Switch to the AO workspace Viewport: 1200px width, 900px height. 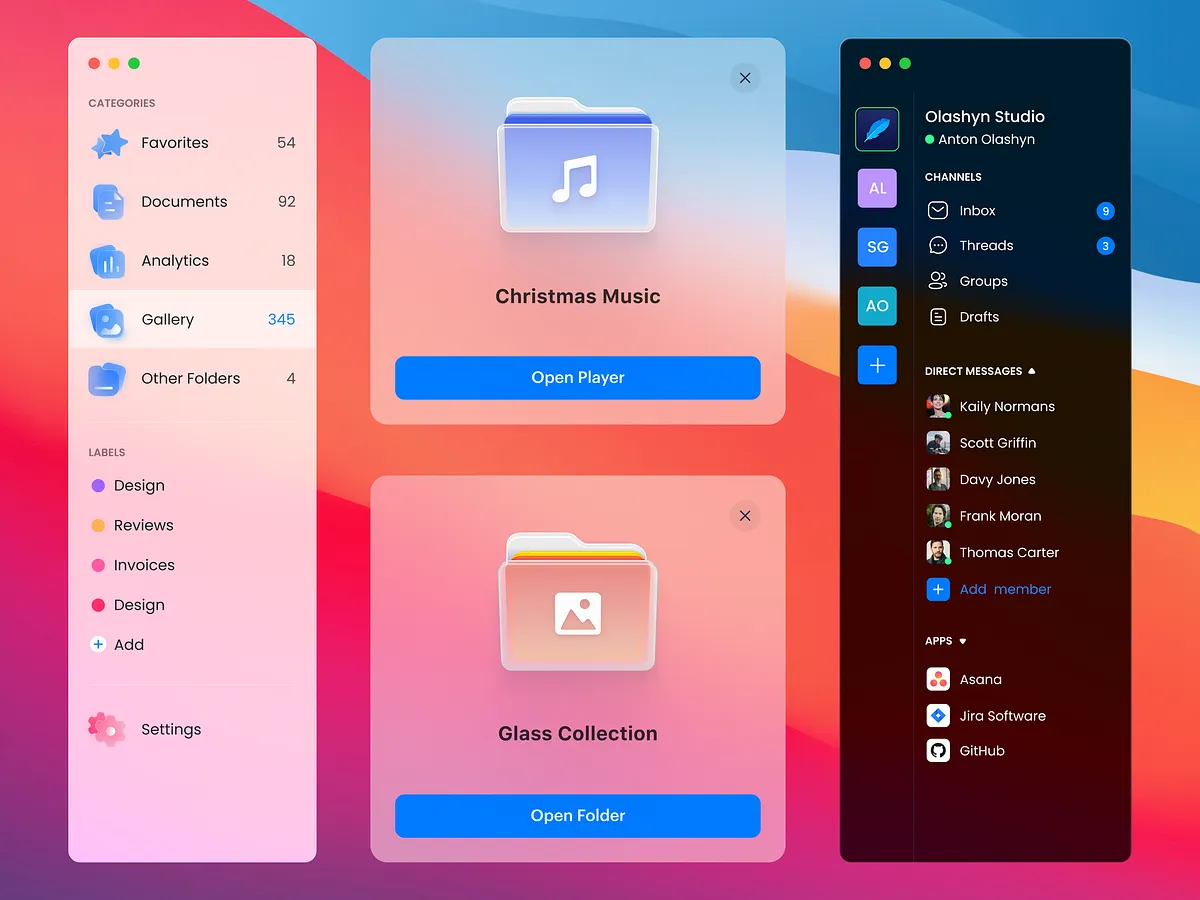[877, 306]
